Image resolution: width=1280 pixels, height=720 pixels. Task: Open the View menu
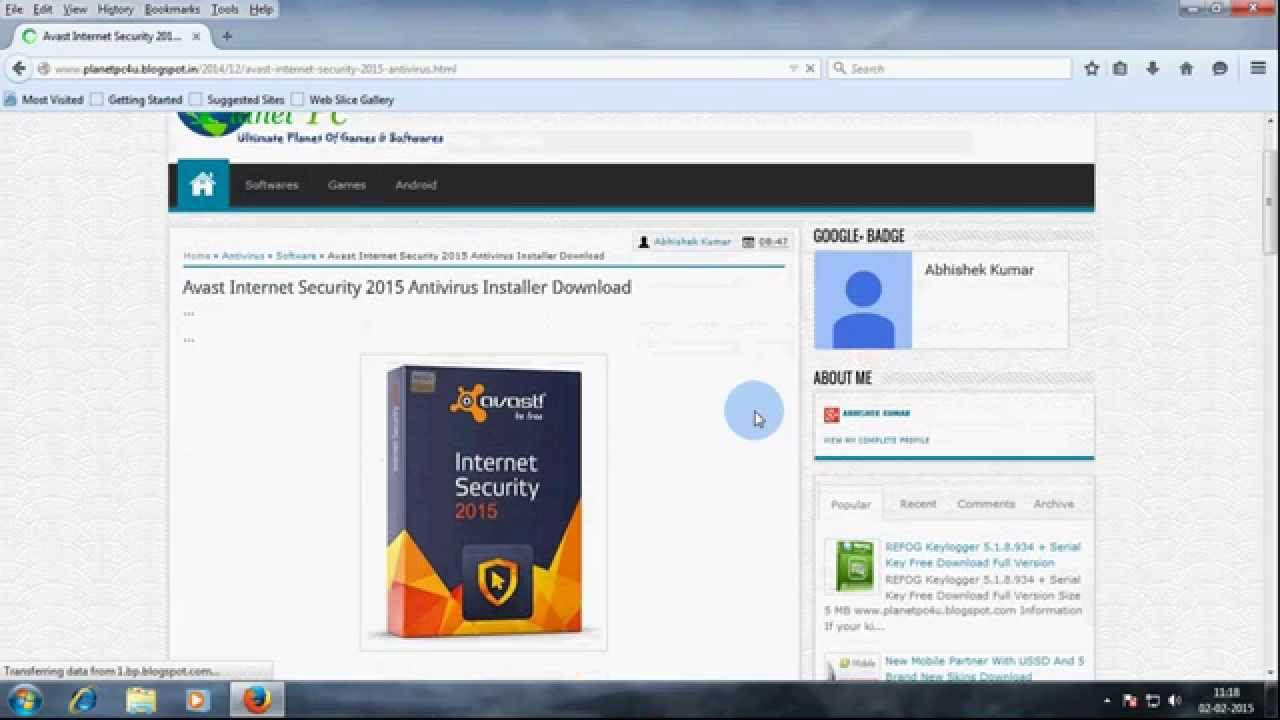(x=75, y=9)
